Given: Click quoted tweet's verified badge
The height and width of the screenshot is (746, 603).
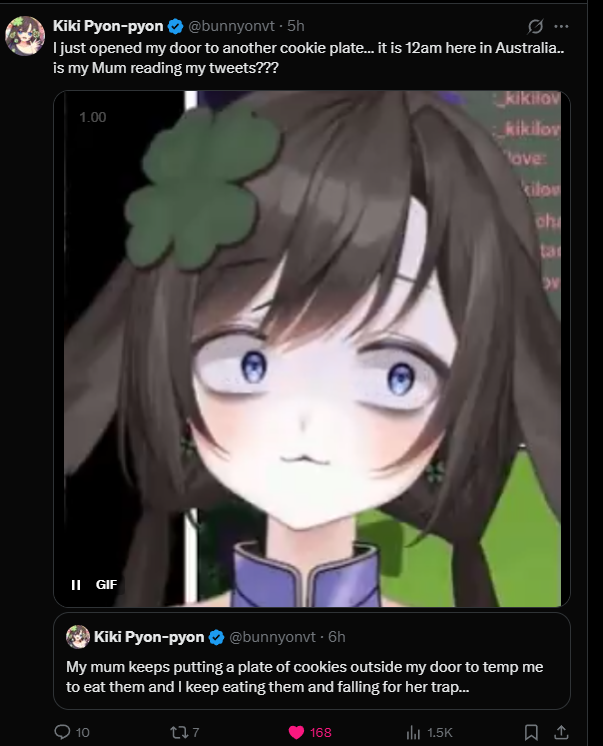Looking at the screenshot, I should coord(217,637).
